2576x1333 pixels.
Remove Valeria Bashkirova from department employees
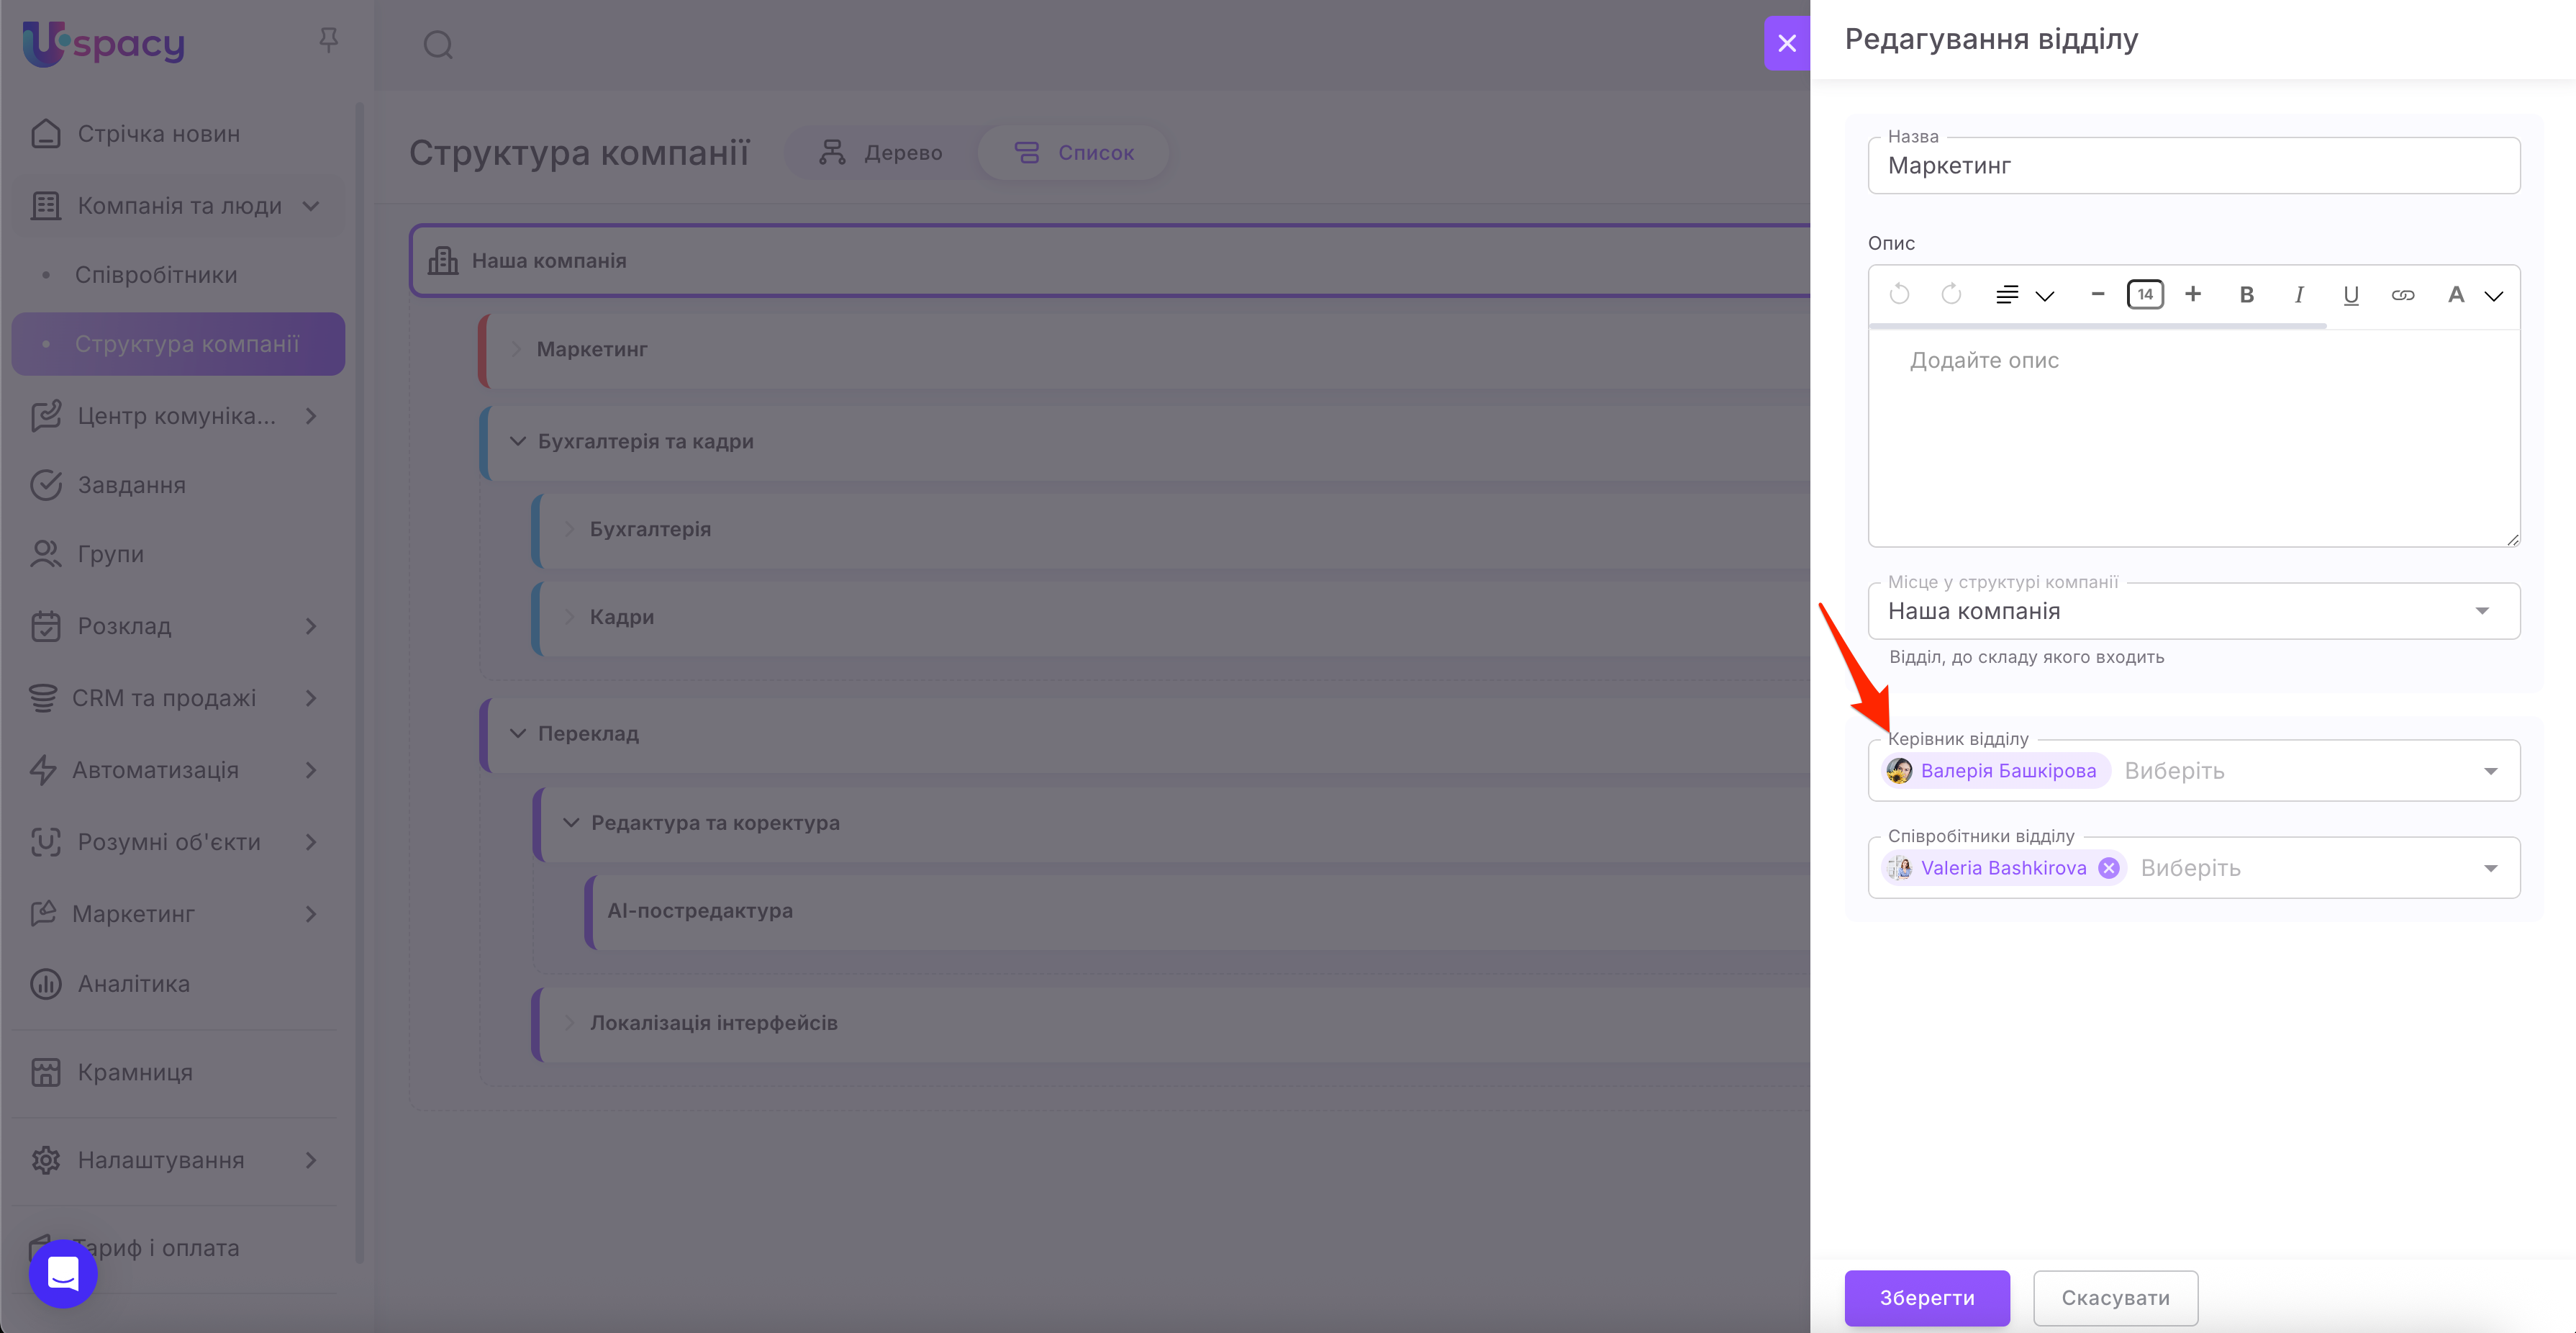[2109, 868]
